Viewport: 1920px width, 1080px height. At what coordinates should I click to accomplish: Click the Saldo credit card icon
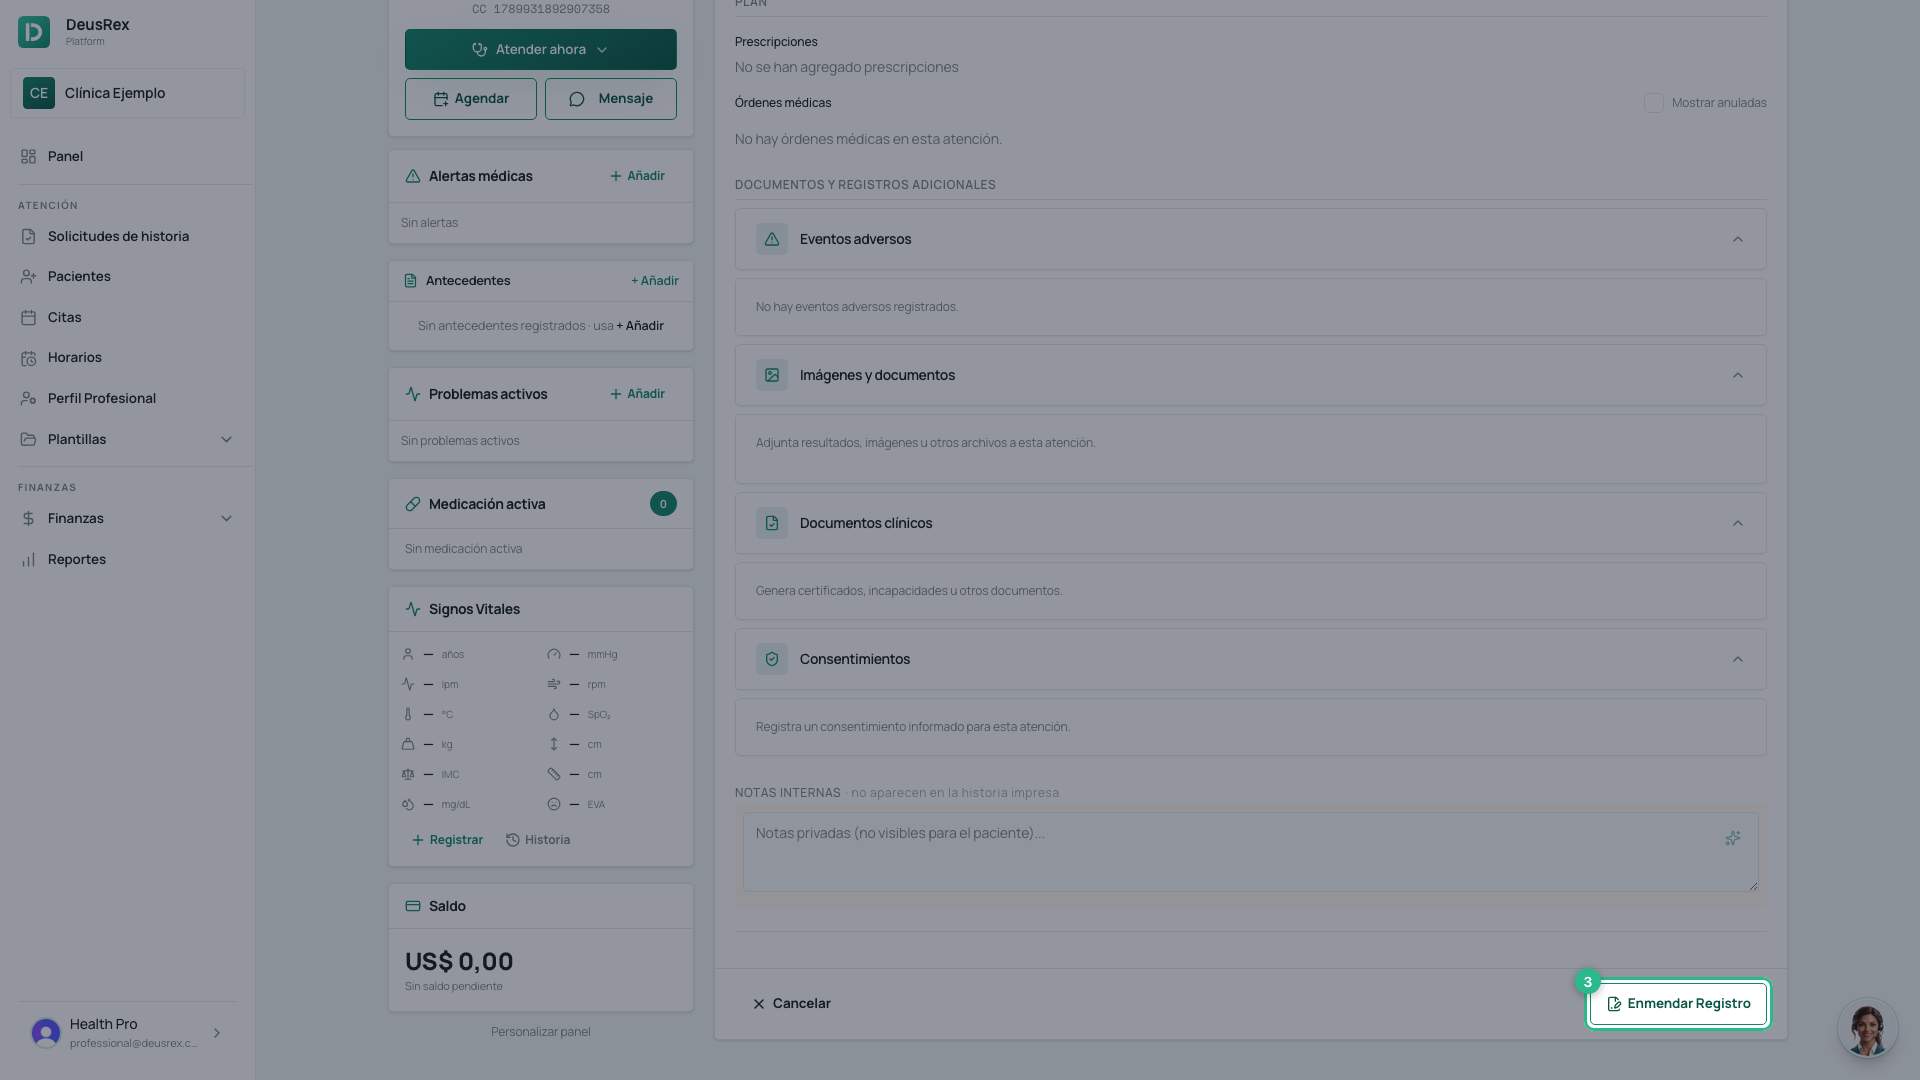point(413,906)
